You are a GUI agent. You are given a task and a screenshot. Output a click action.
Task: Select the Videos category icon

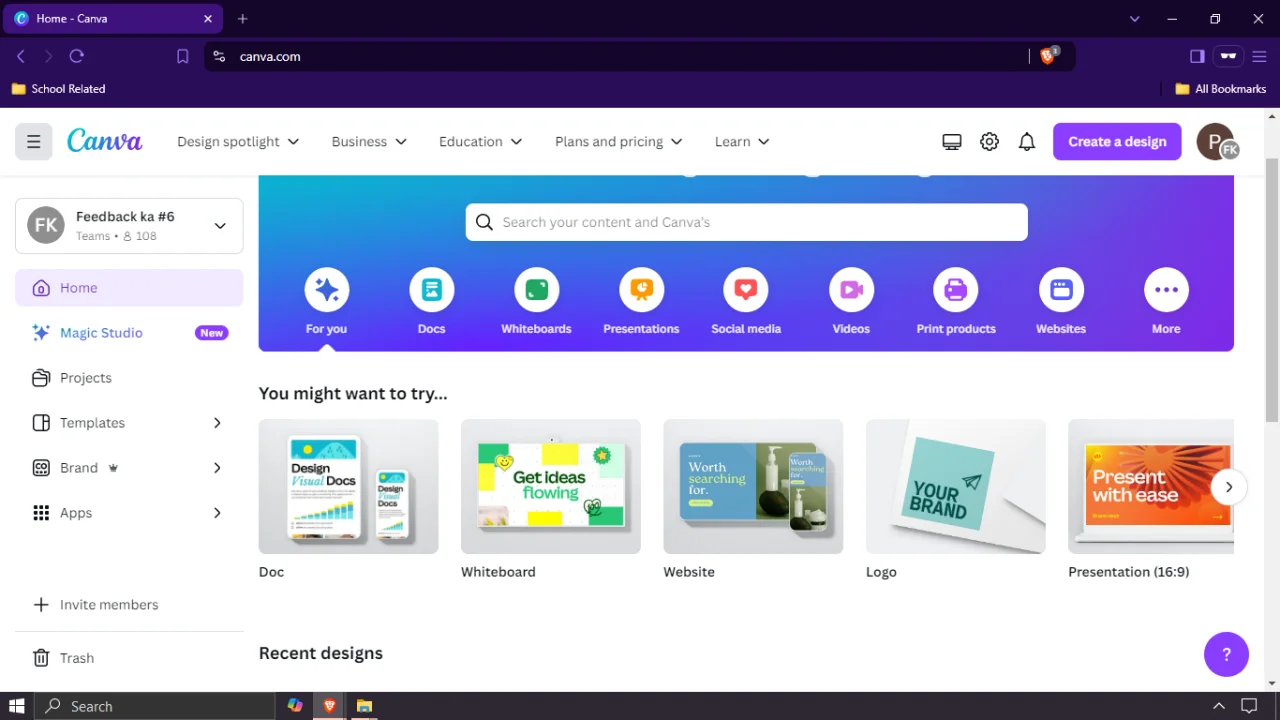coord(851,290)
